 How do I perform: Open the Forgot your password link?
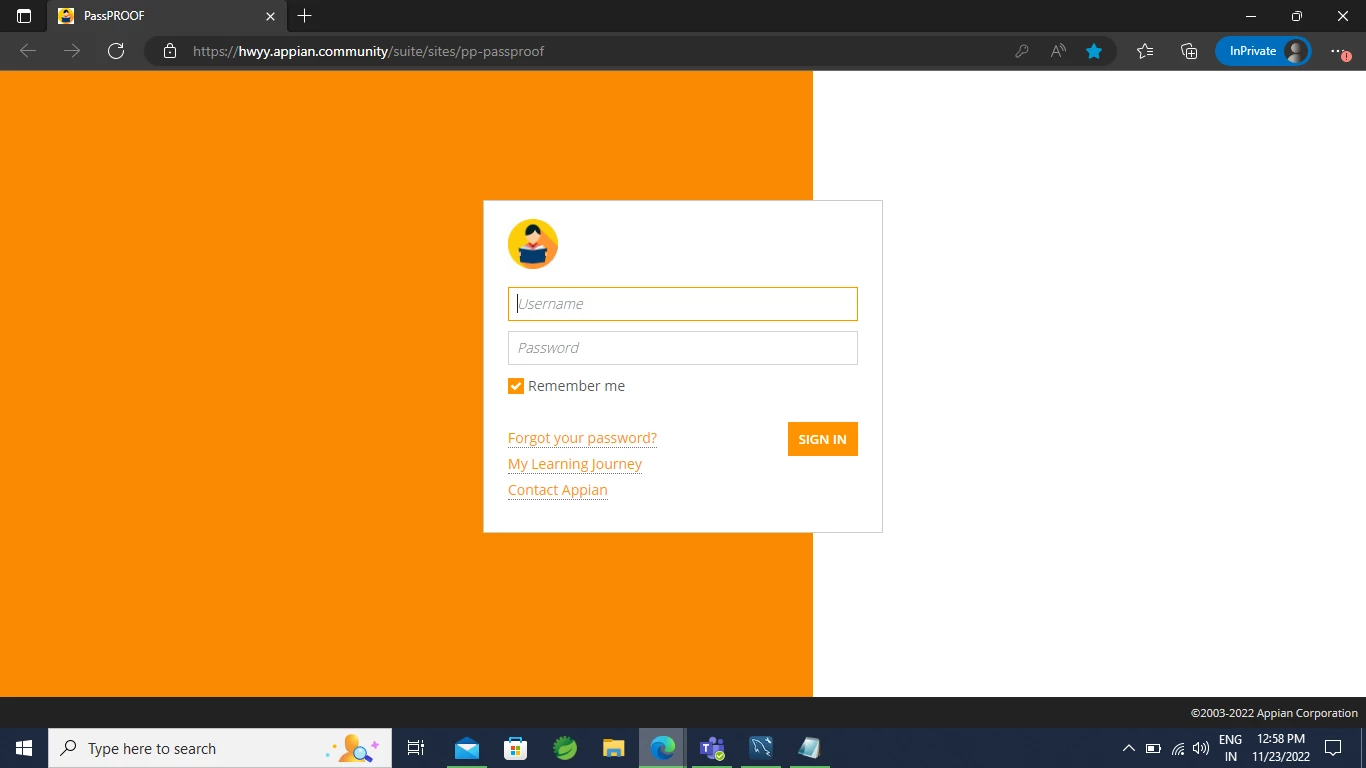[582, 438]
